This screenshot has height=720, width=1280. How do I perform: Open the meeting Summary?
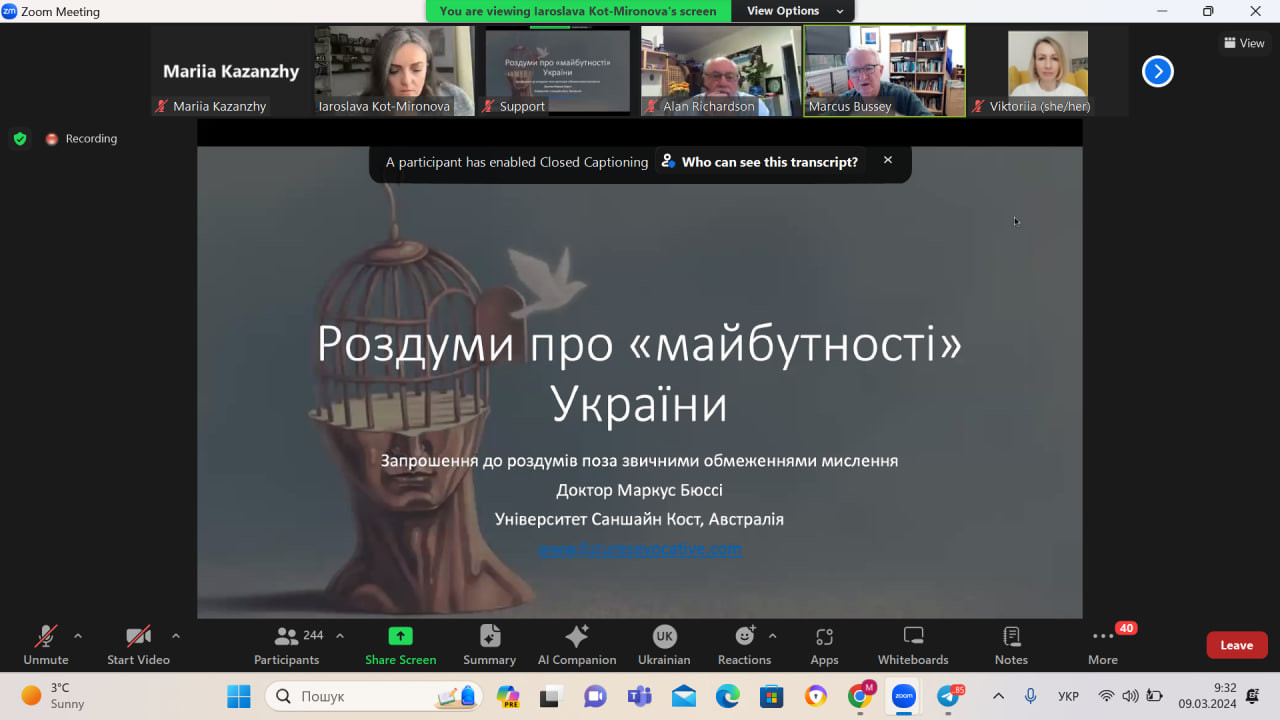point(489,645)
